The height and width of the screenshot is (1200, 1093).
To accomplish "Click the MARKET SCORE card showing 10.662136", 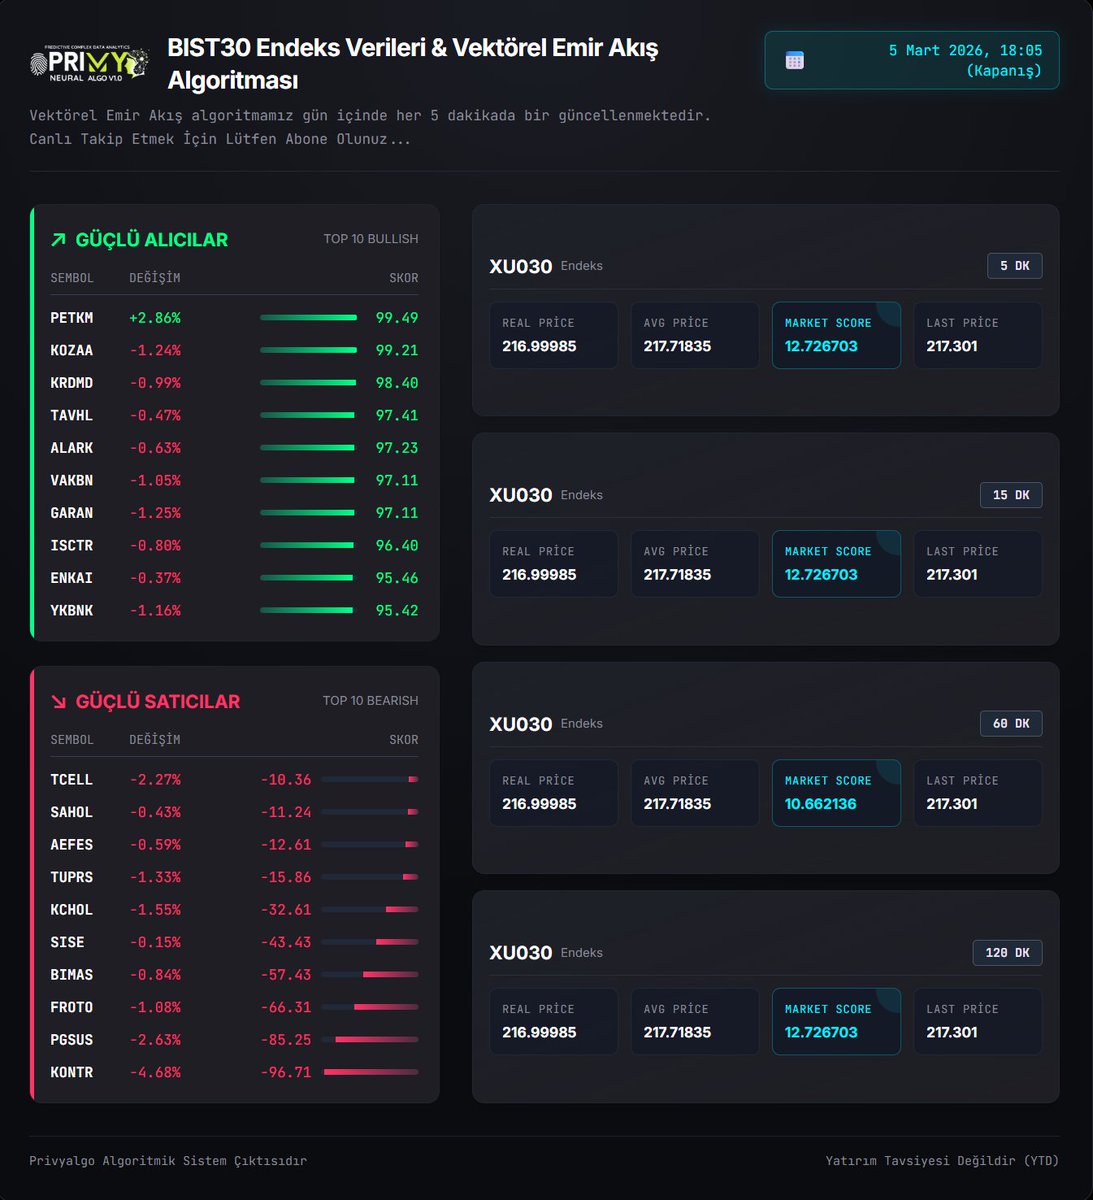I will point(836,793).
